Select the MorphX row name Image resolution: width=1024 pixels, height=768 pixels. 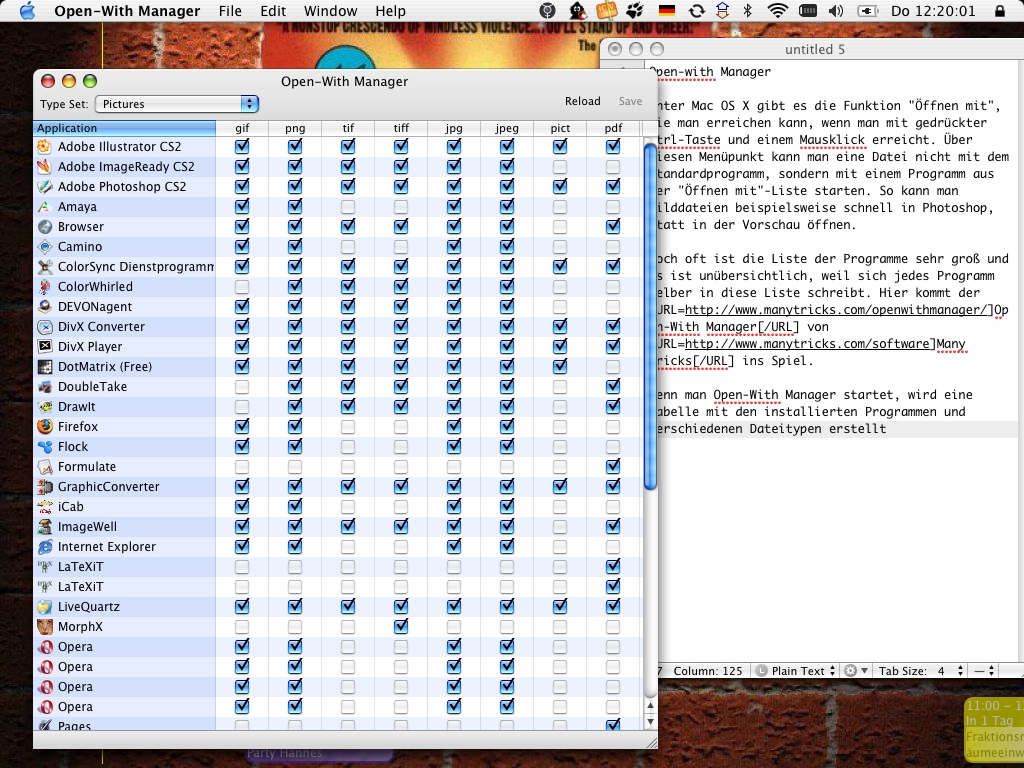[80, 627]
